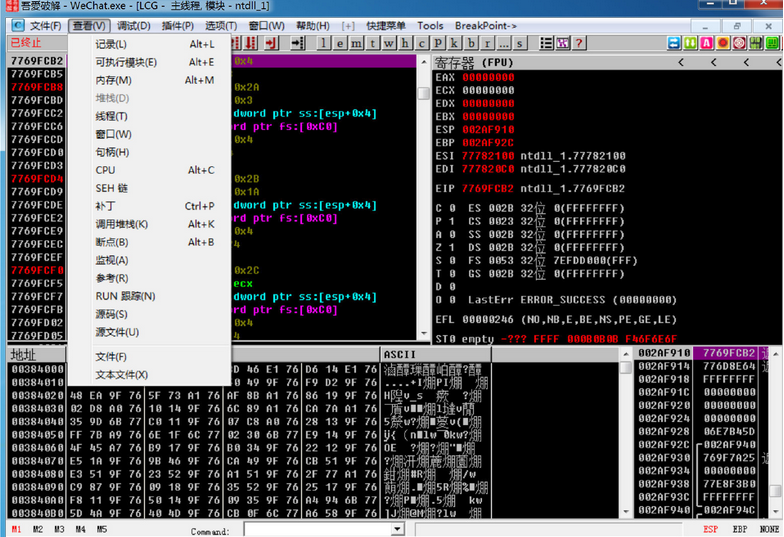This screenshot has height=537, width=784.
Task: Show the Breakpoints 'b' toolbar button
Action: coord(471,43)
